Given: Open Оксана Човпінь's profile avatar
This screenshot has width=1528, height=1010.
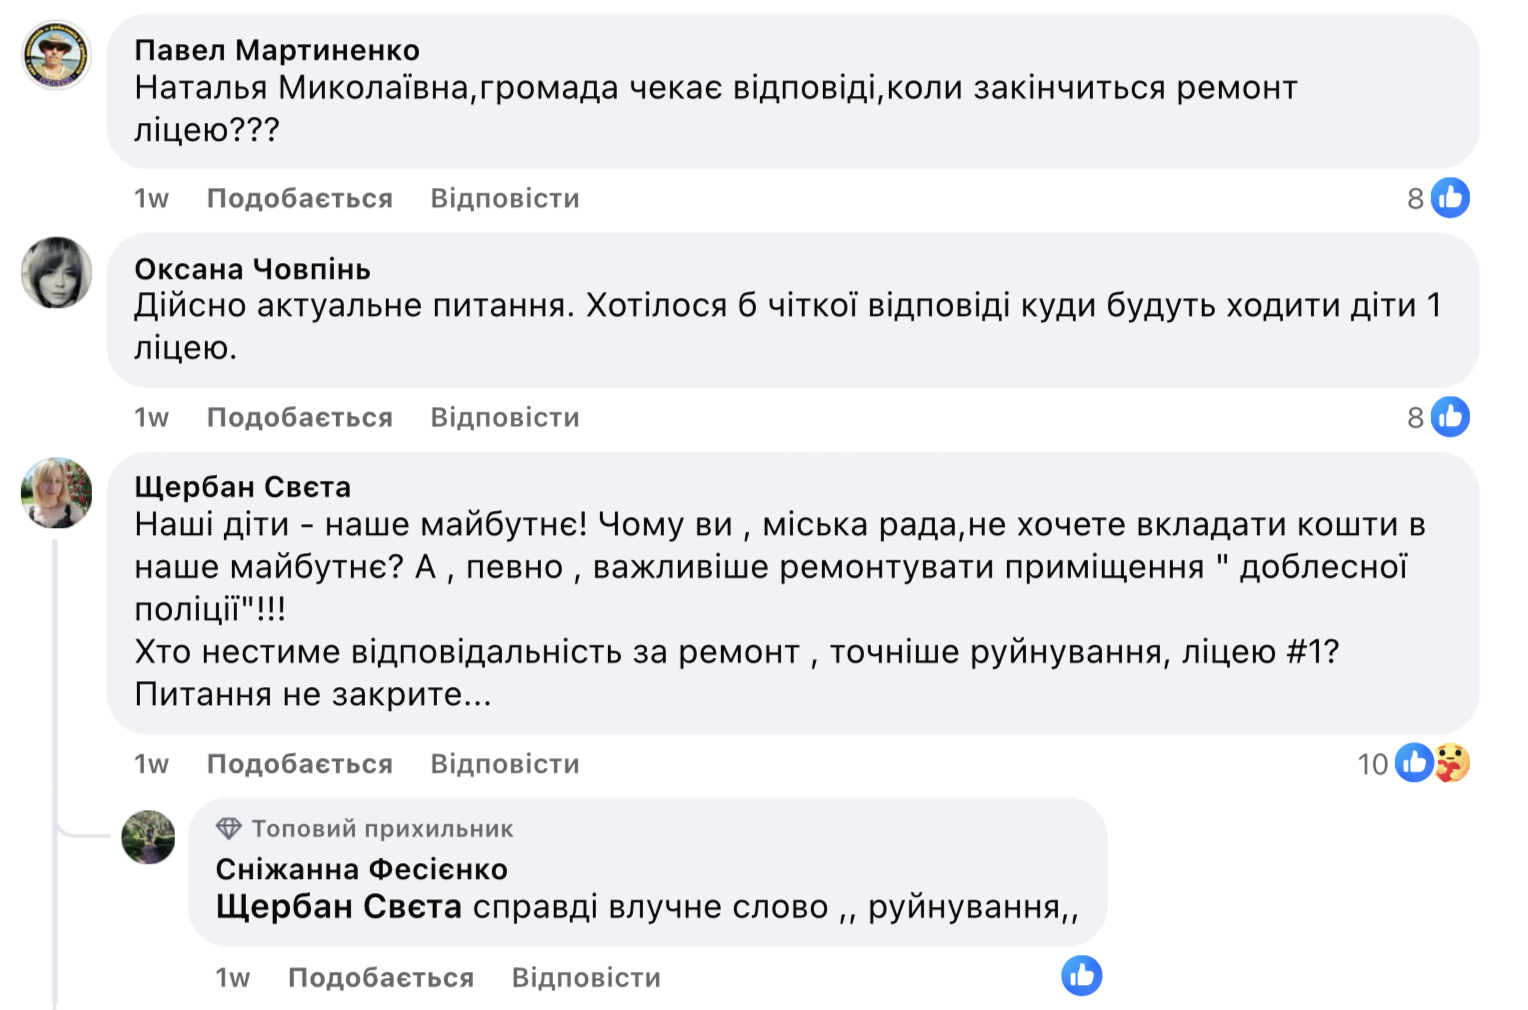Looking at the screenshot, I should 57,272.
